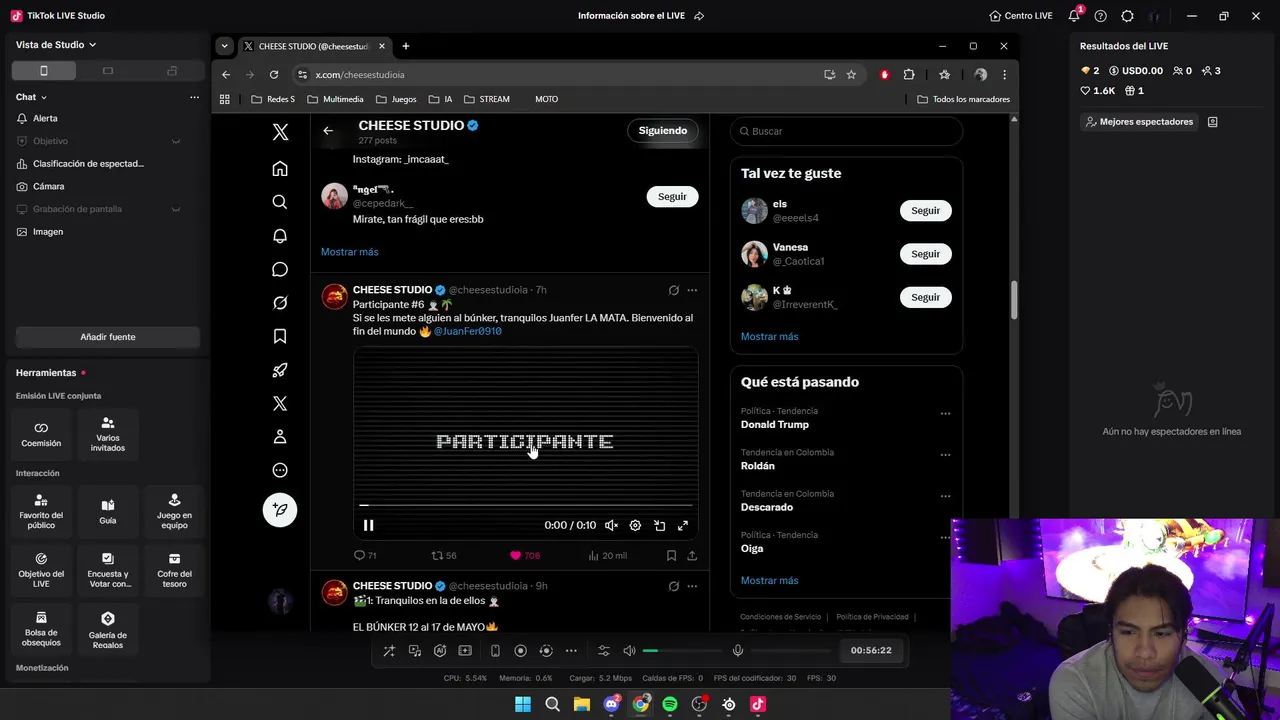The image size is (1280, 720).
Task: Open the Coemisión co-host tool
Action: click(41, 434)
